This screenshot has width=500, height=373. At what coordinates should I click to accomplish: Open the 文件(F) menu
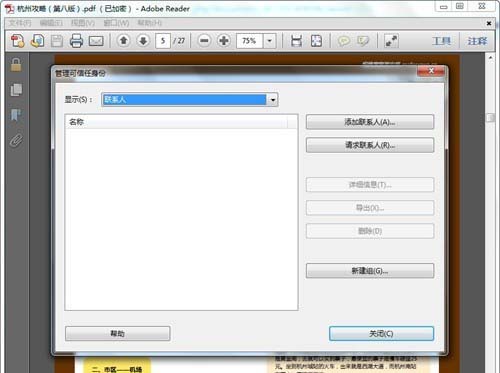coord(20,23)
